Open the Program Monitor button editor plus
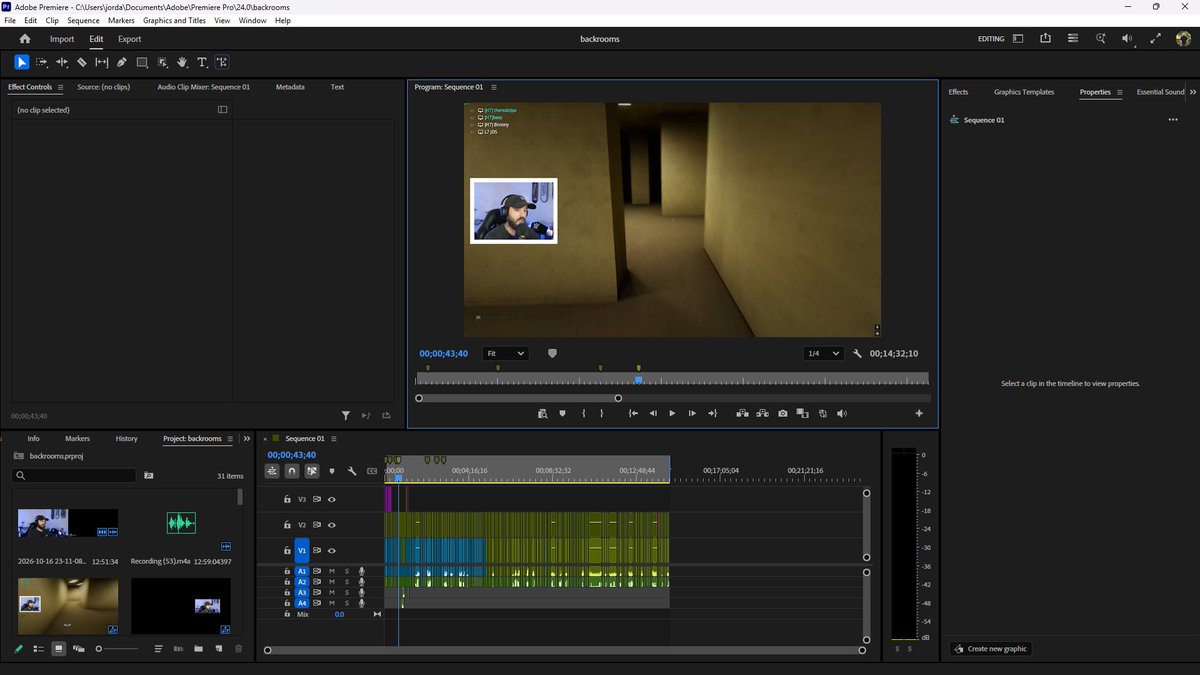 919,413
